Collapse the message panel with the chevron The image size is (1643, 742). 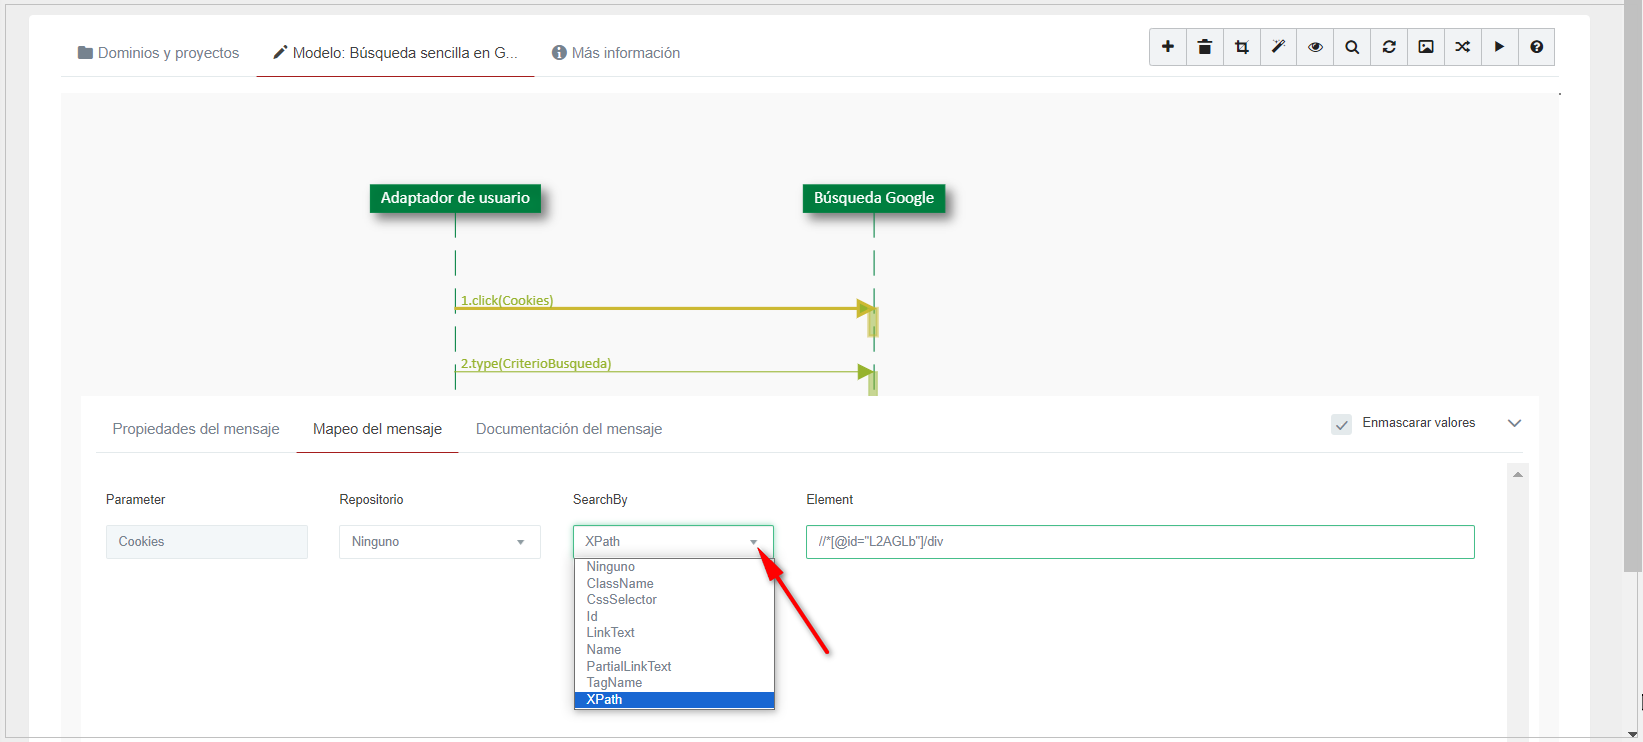pyautogui.click(x=1514, y=423)
